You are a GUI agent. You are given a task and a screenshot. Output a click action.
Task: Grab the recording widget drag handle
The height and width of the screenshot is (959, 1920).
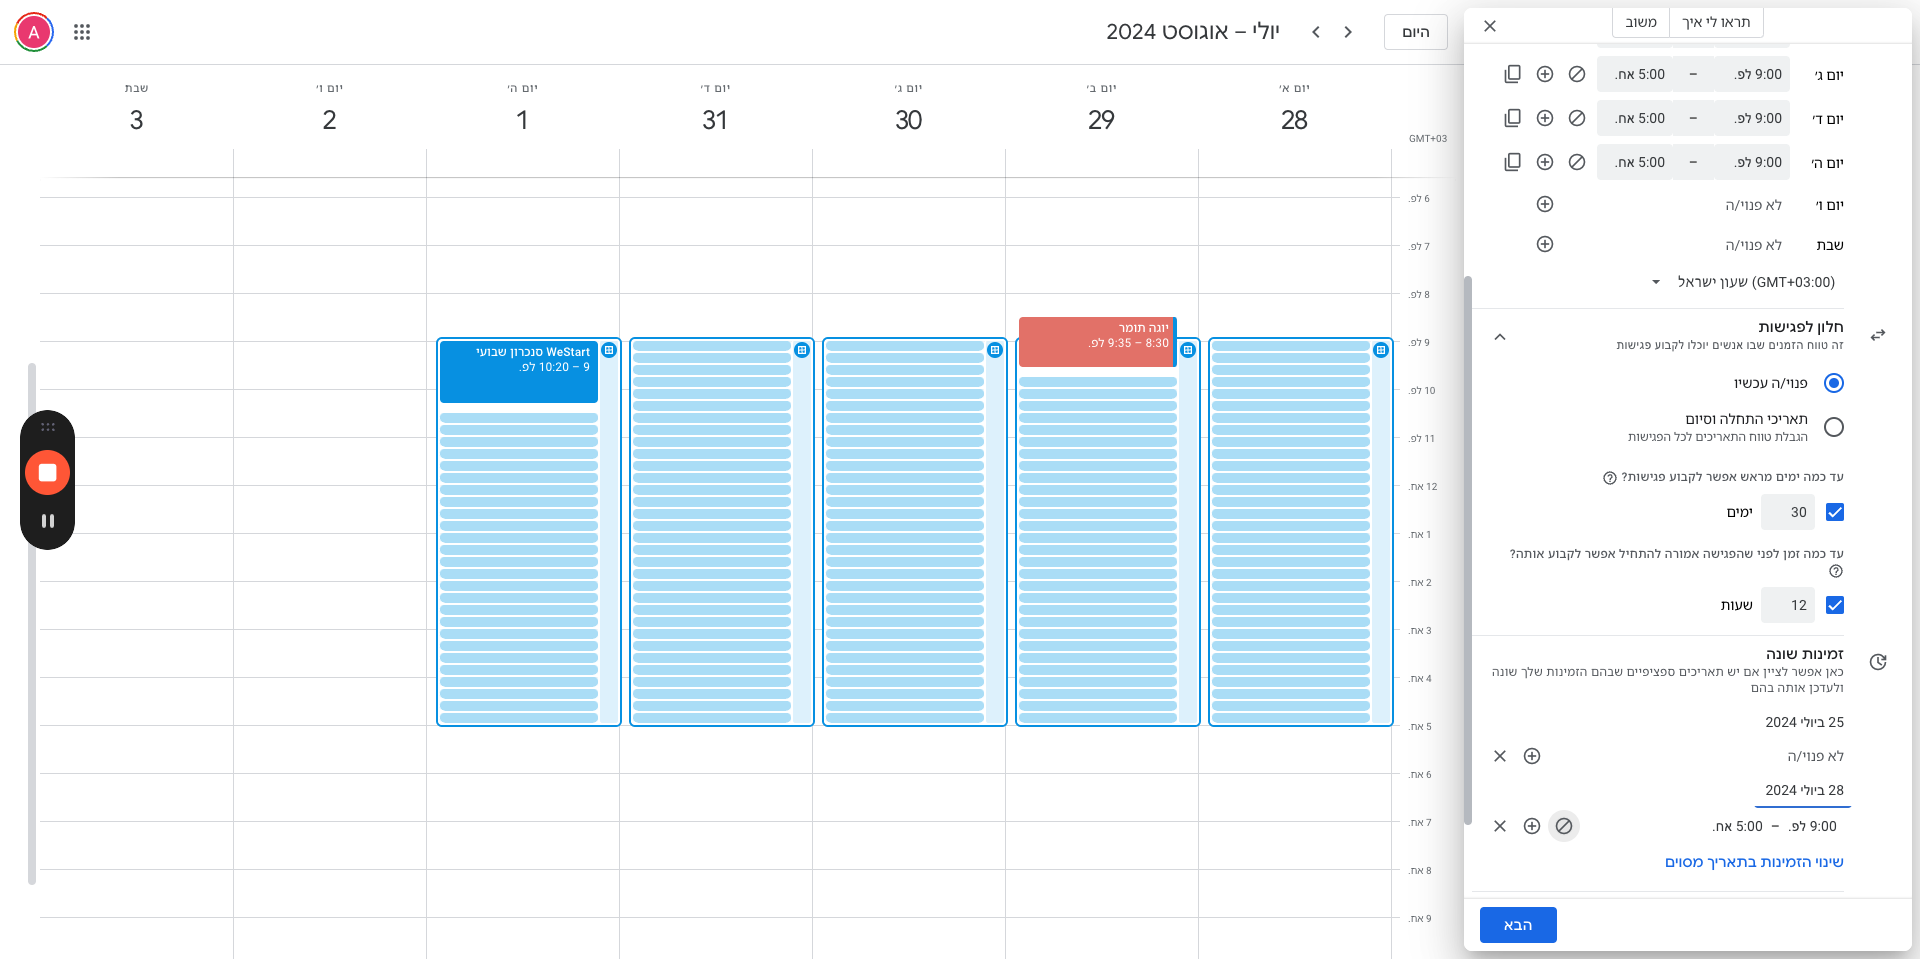coord(47,427)
